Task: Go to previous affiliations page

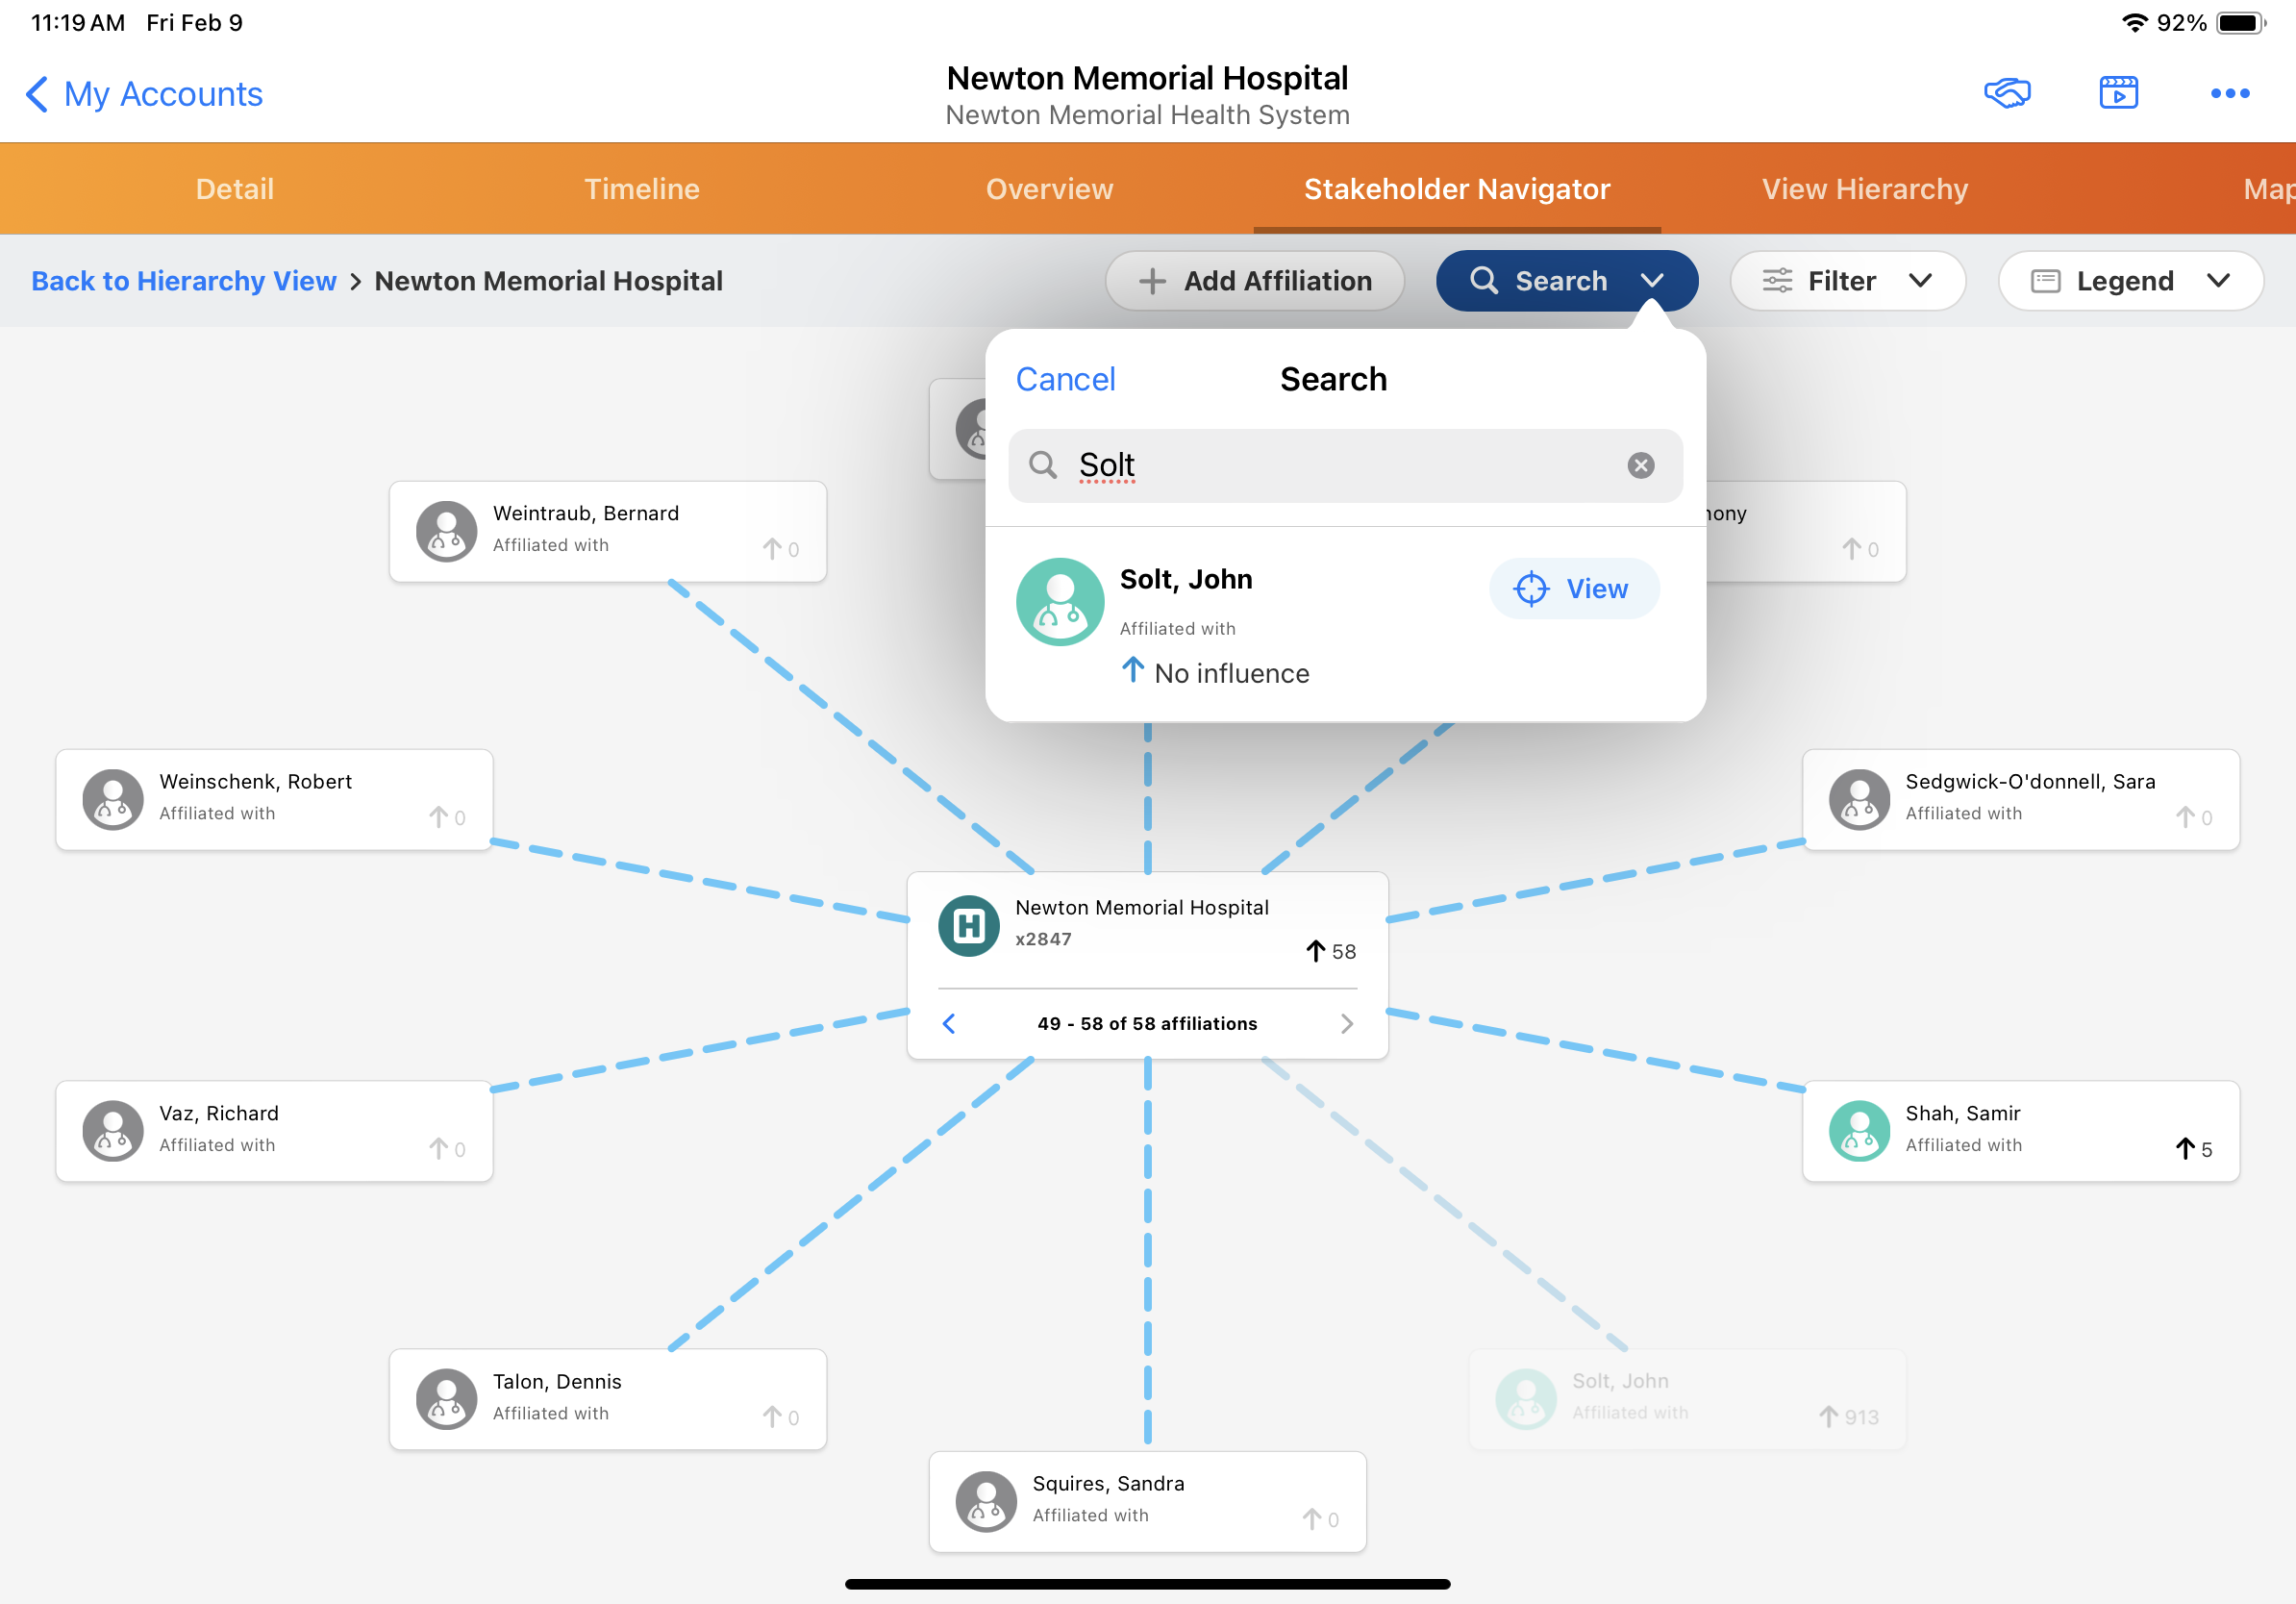Action: coord(949,1023)
